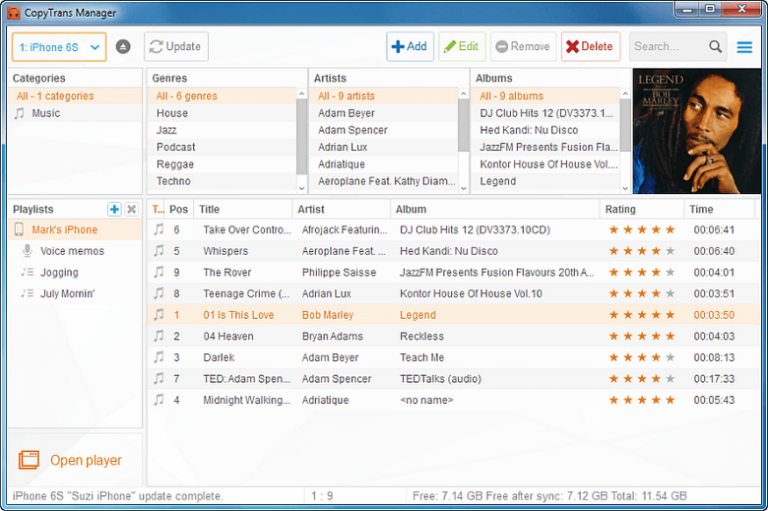Sort tracks by Artist column header

coord(341,209)
